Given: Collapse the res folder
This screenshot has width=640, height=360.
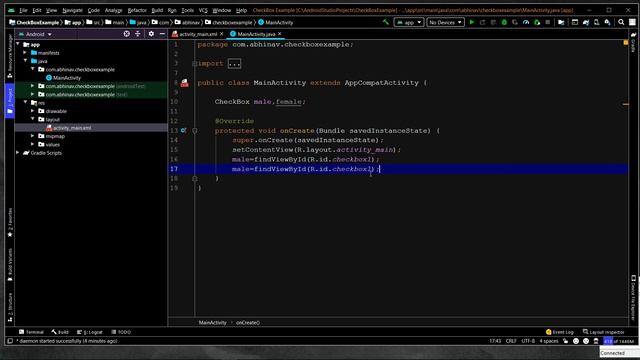Looking at the screenshot, I should point(25,102).
